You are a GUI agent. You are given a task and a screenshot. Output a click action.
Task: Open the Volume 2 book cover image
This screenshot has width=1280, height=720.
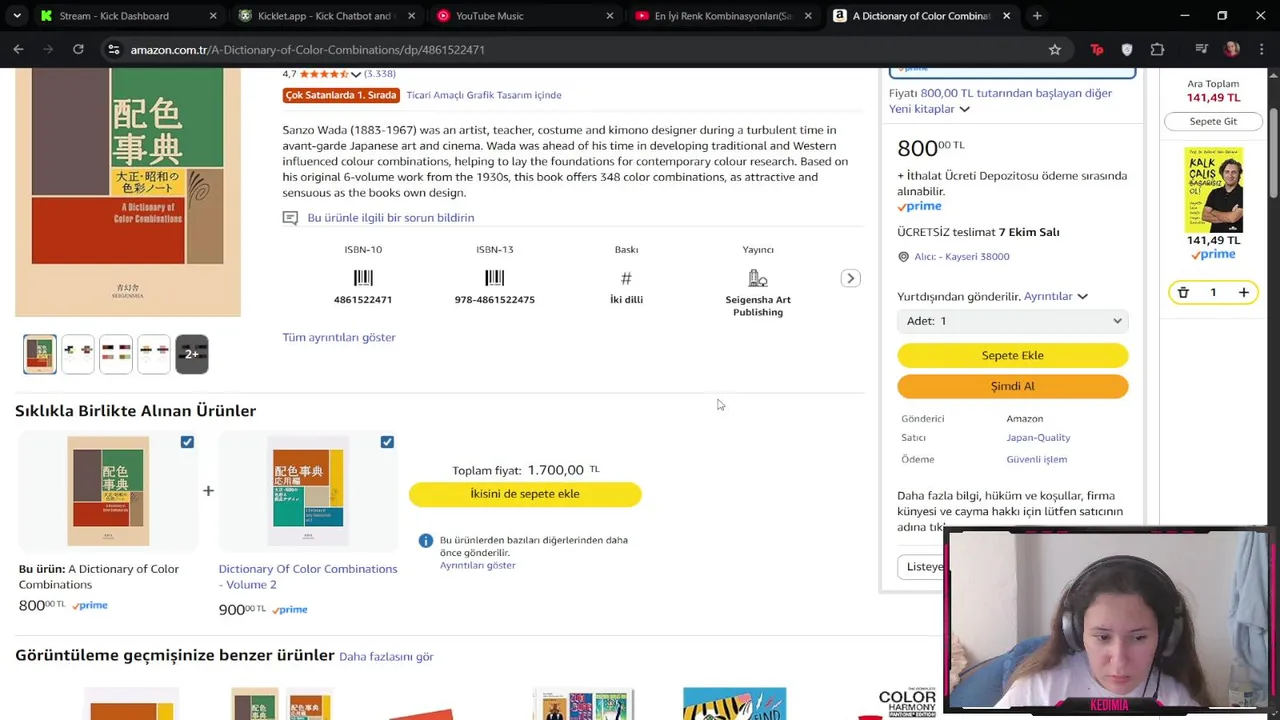tap(308, 490)
